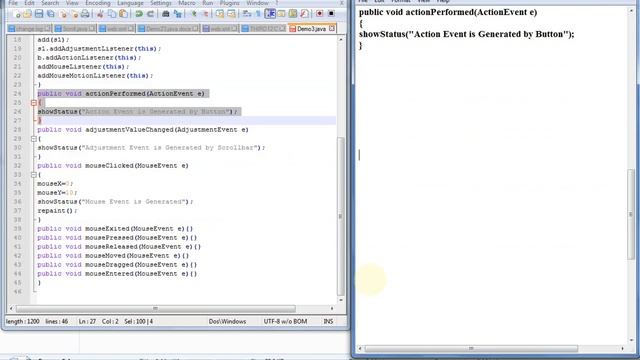This screenshot has width=640, height=360.
Task: Click the Paste clipboard icon
Action: tap(123, 14)
